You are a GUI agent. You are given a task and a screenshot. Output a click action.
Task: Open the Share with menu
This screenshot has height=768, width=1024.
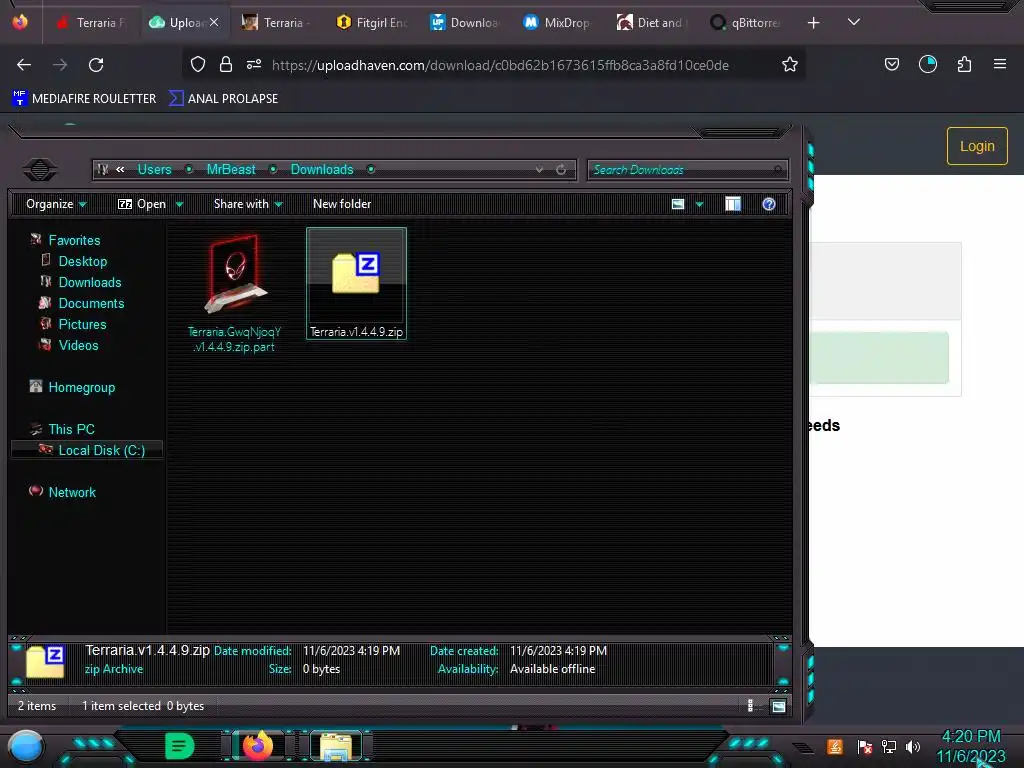coord(248,204)
